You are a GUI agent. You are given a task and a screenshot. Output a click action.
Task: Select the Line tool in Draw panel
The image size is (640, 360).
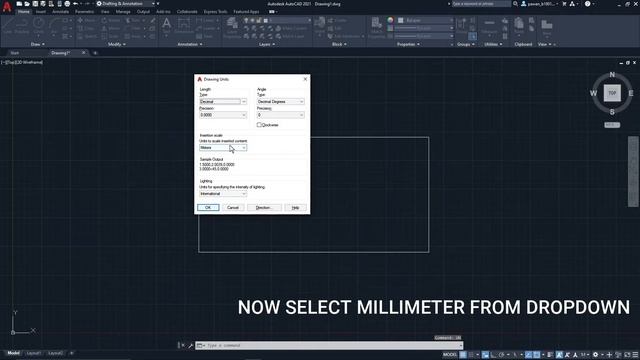point(8,26)
